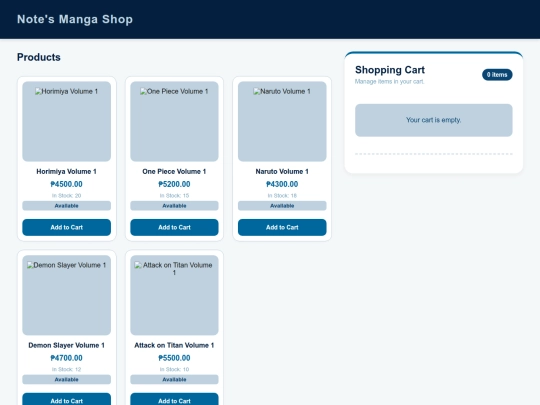Click One Piece's Available status badge
This screenshot has width=540, height=405.
point(174,206)
